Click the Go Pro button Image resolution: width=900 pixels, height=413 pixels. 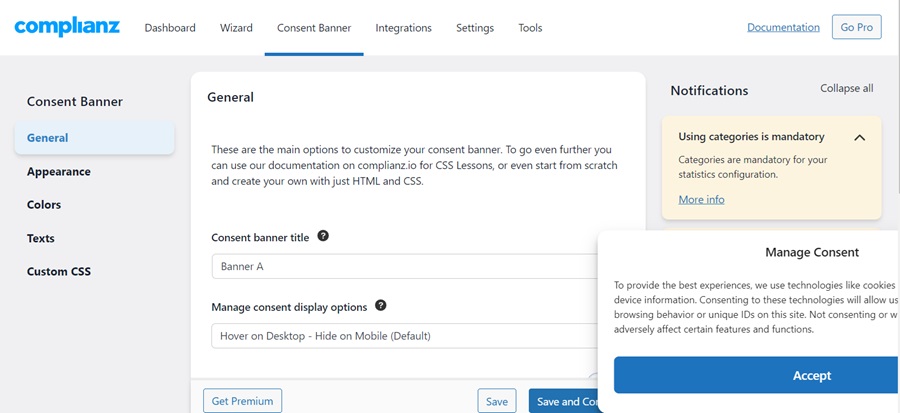click(856, 27)
